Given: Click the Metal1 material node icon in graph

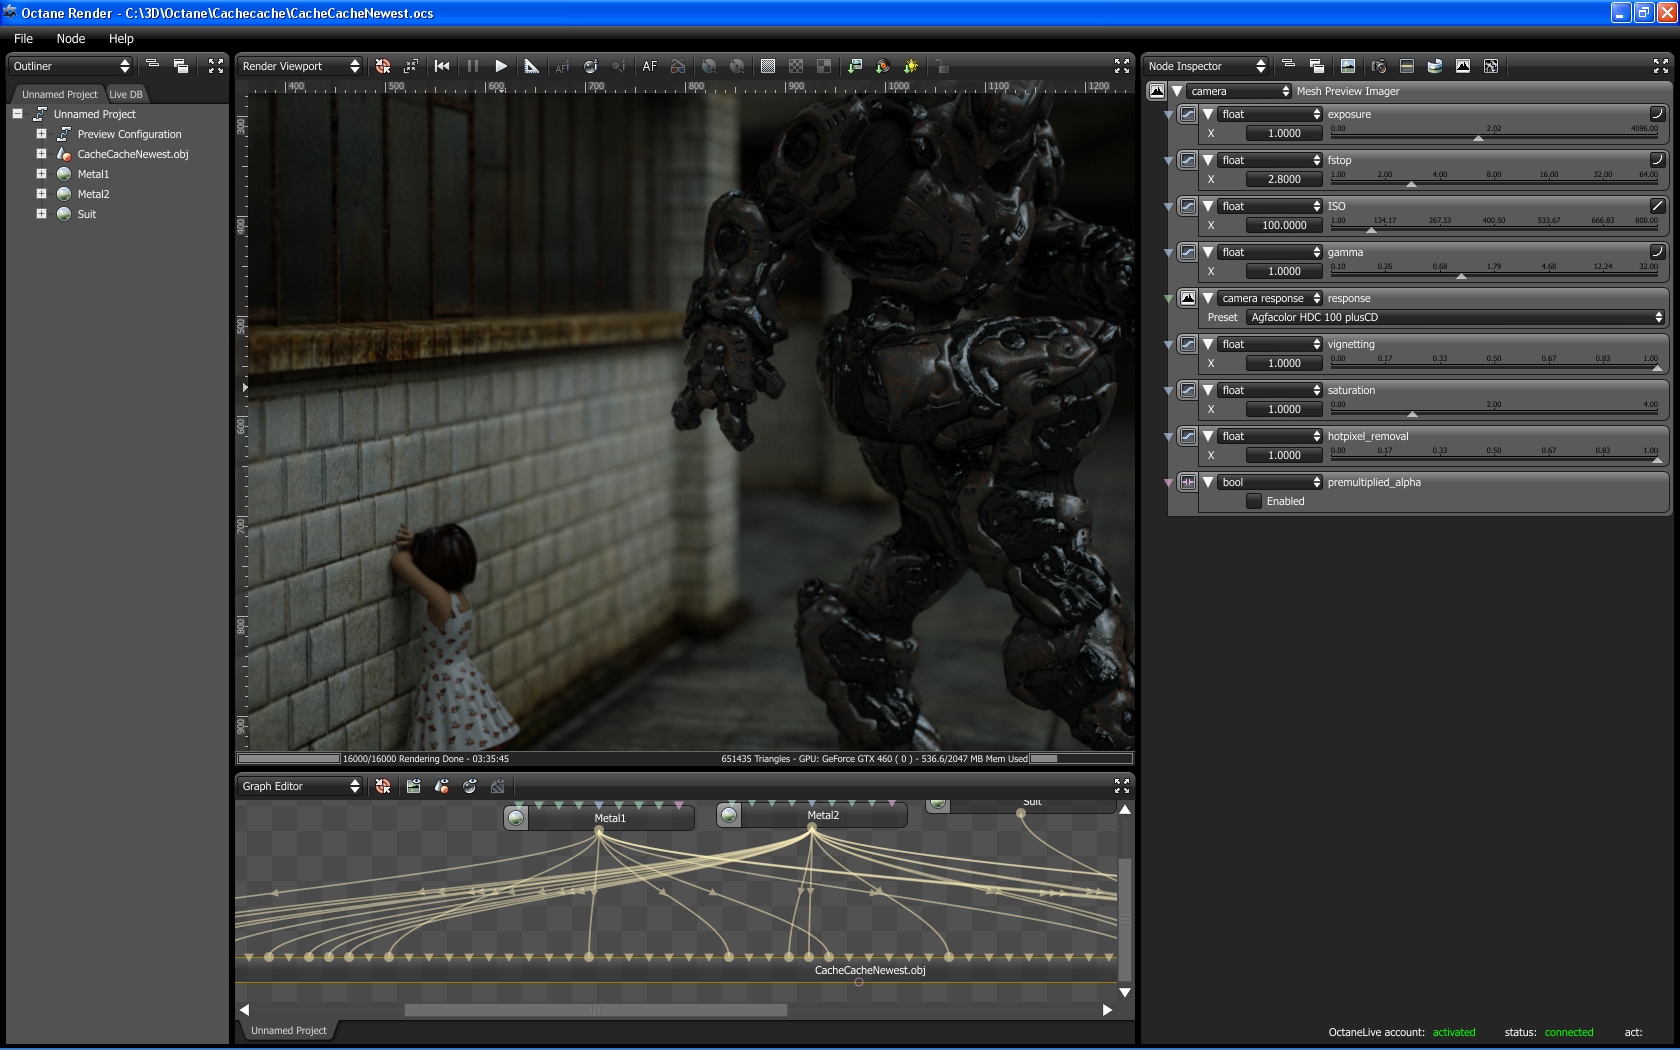Looking at the screenshot, I should pos(516,818).
